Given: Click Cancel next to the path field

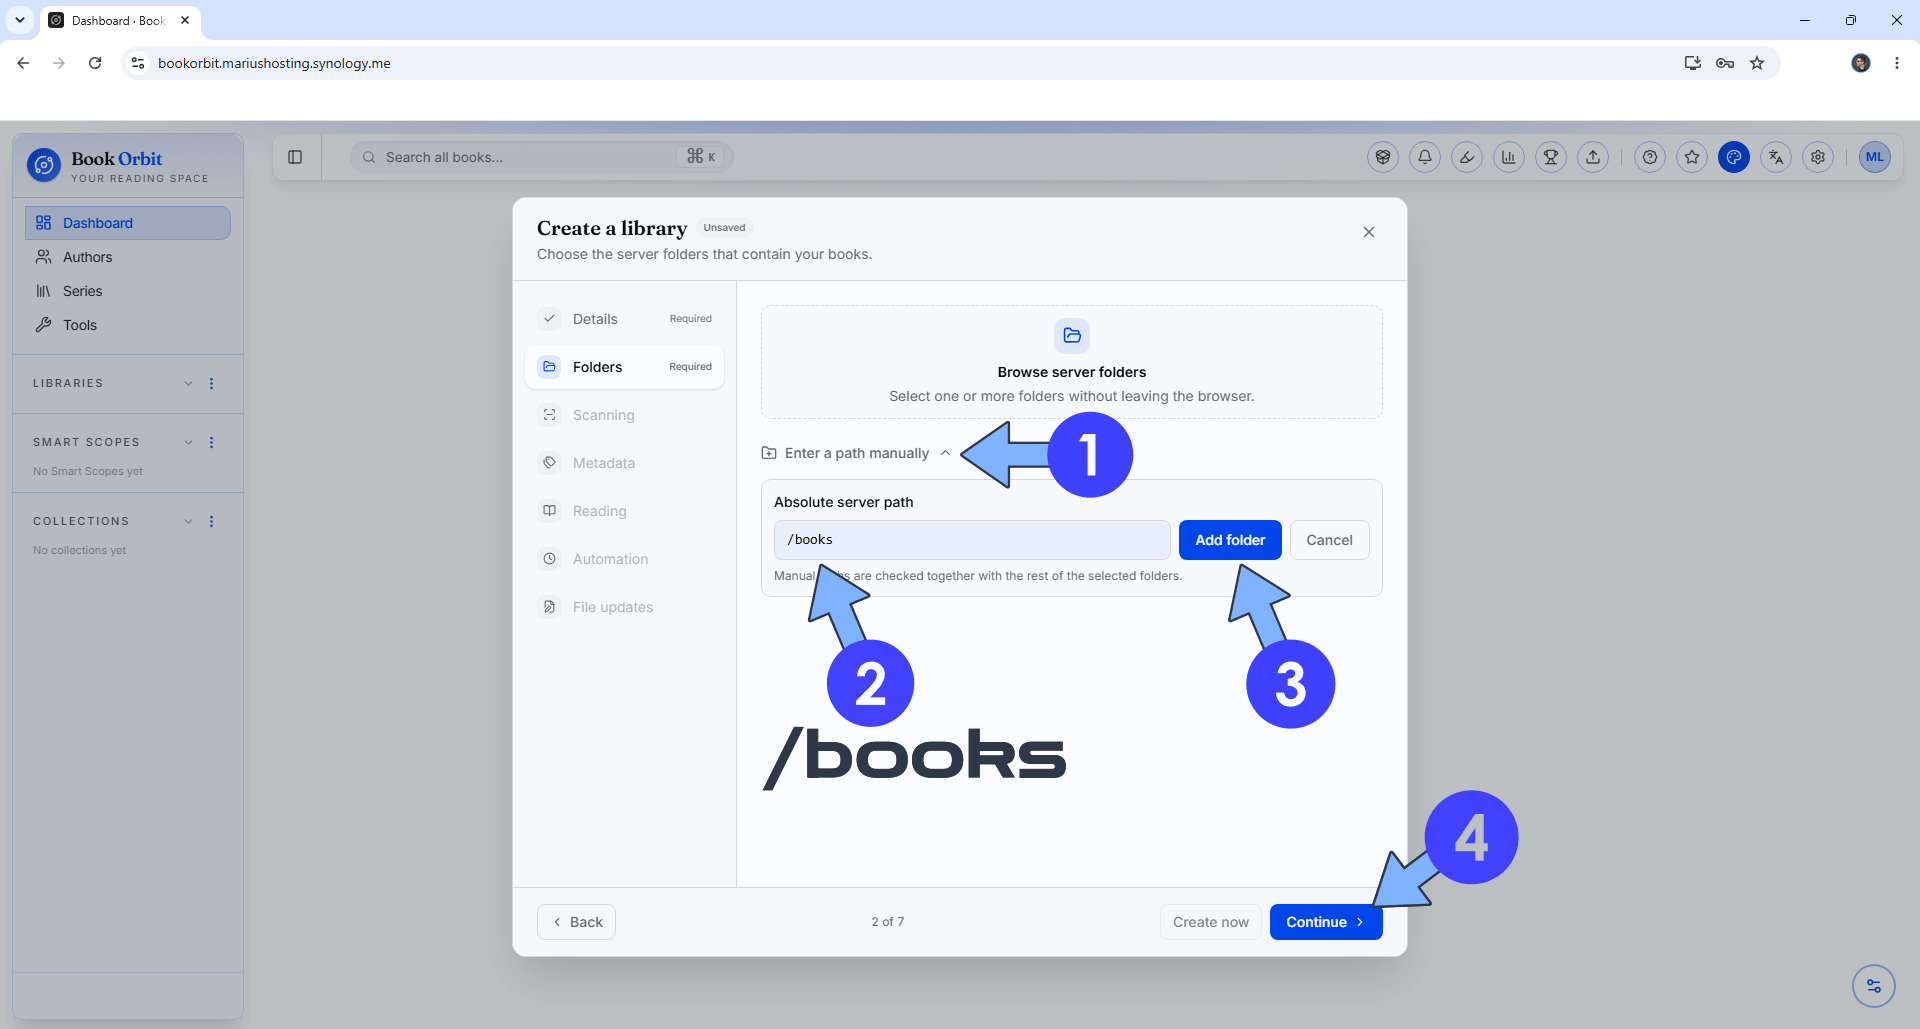Looking at the screenshot, I should pos(1329,540).
